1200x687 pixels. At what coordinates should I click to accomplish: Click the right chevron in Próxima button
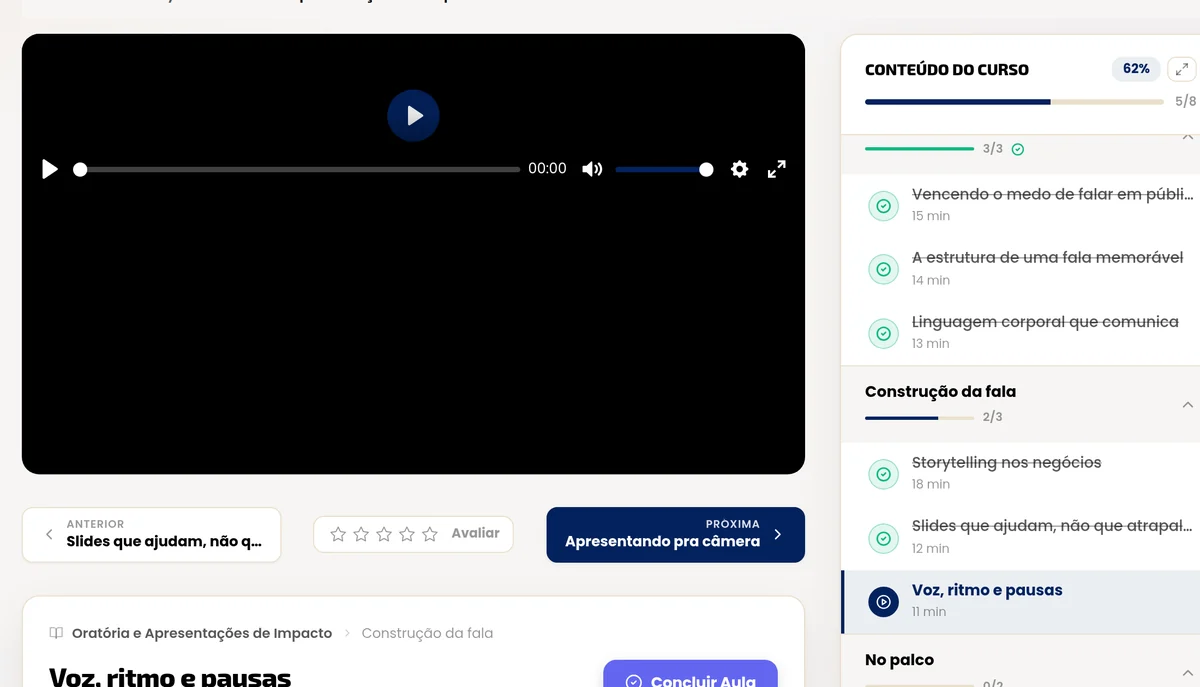click(x=778, y=534)
